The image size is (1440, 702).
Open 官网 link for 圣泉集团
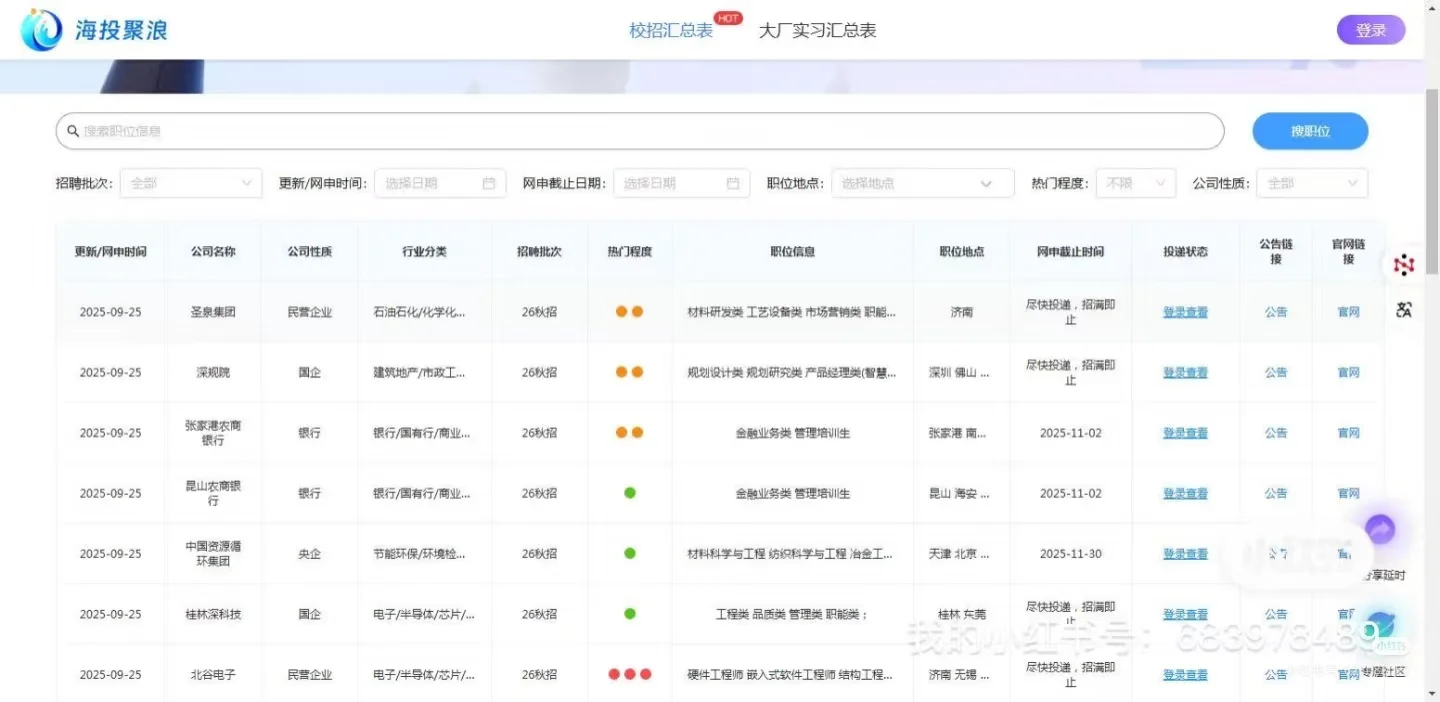tap(1349, 312)
